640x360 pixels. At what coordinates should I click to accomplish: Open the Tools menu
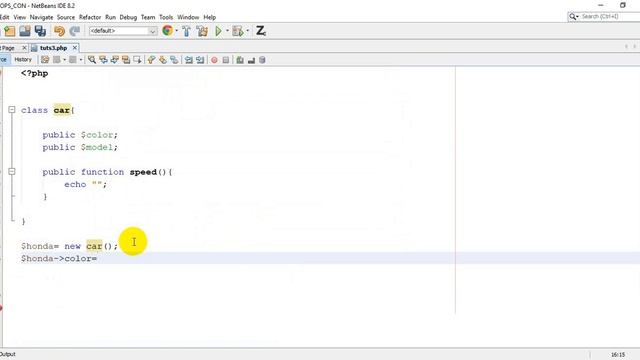point(166,17)
